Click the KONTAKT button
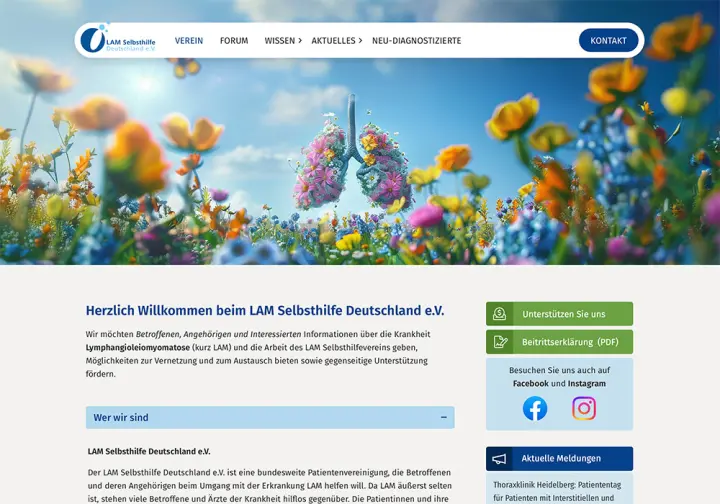 (x=608, y=40)
